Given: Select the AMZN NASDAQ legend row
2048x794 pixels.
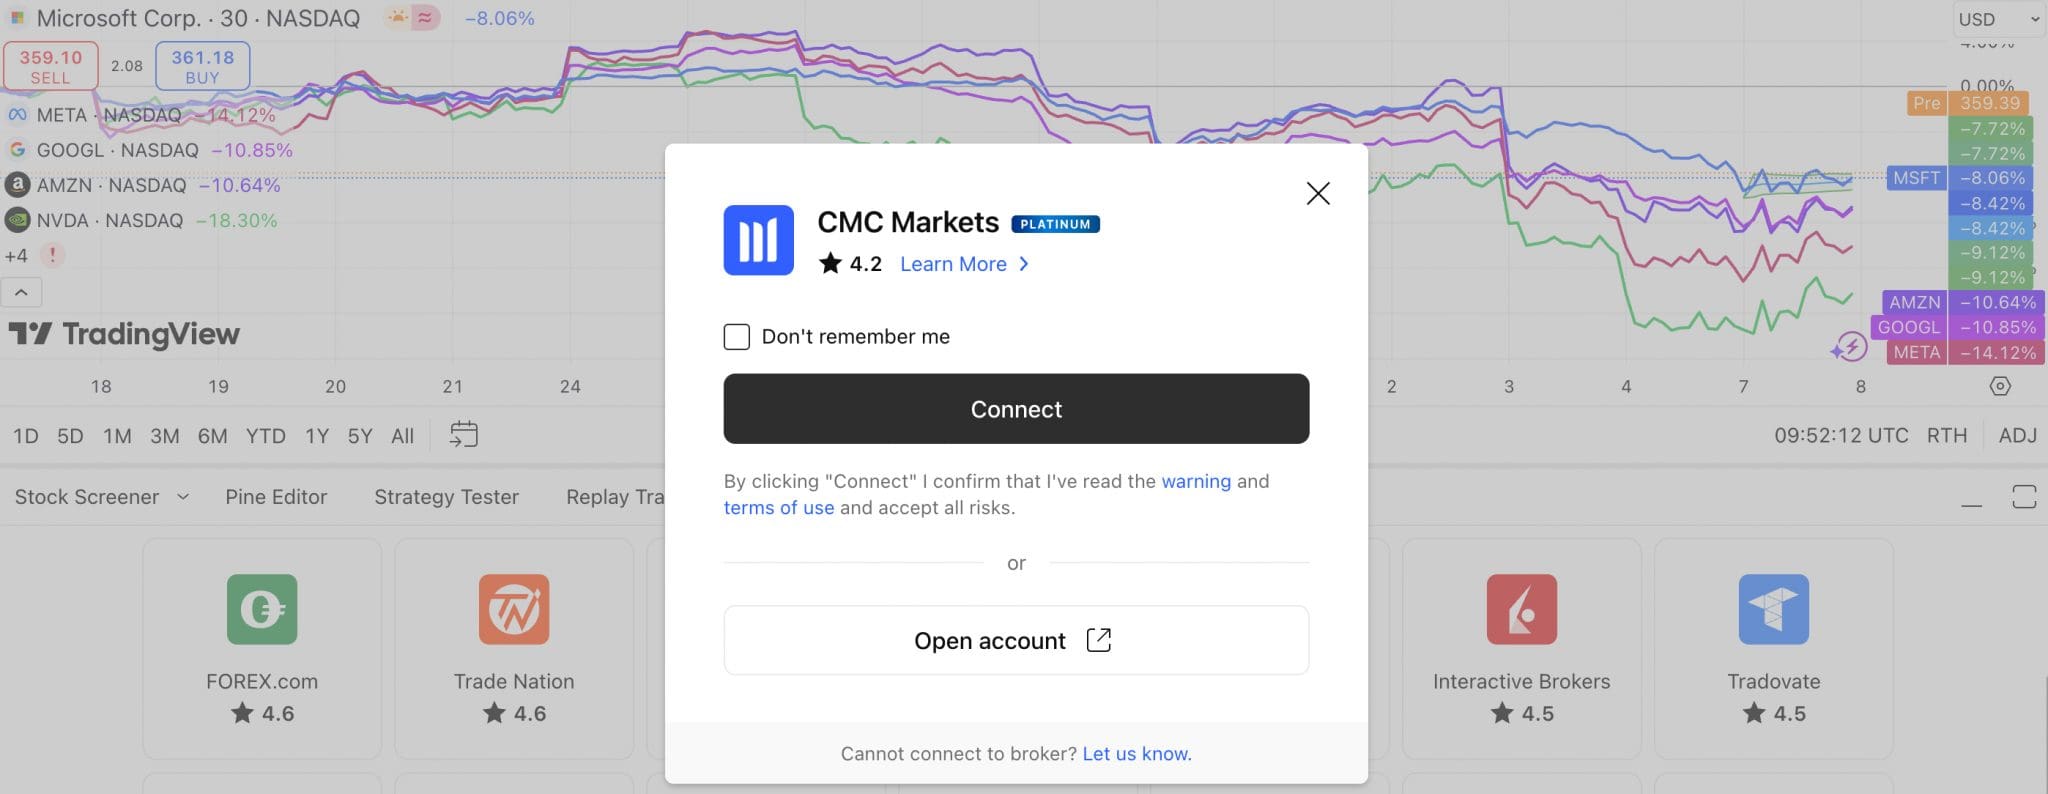Looking at the screenshot, I should 143,185.
